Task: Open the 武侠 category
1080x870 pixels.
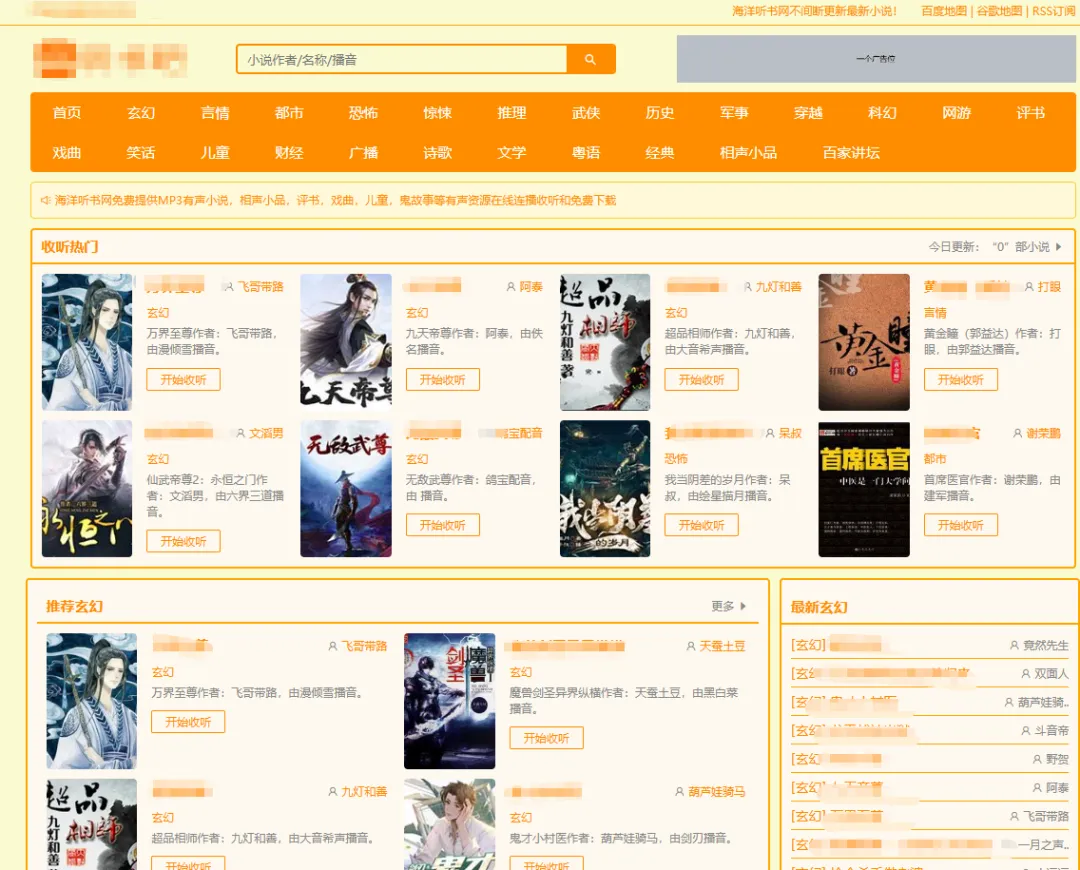Action: pos(586,113)
